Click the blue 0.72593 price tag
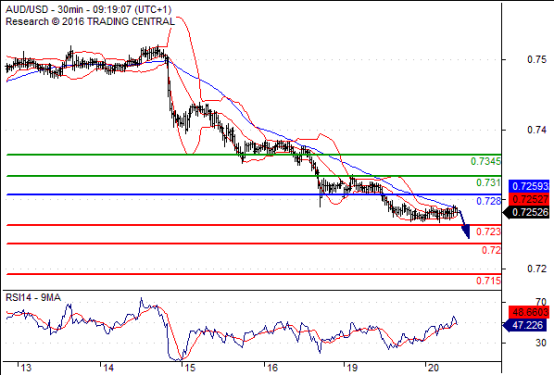 coord(529,186)
